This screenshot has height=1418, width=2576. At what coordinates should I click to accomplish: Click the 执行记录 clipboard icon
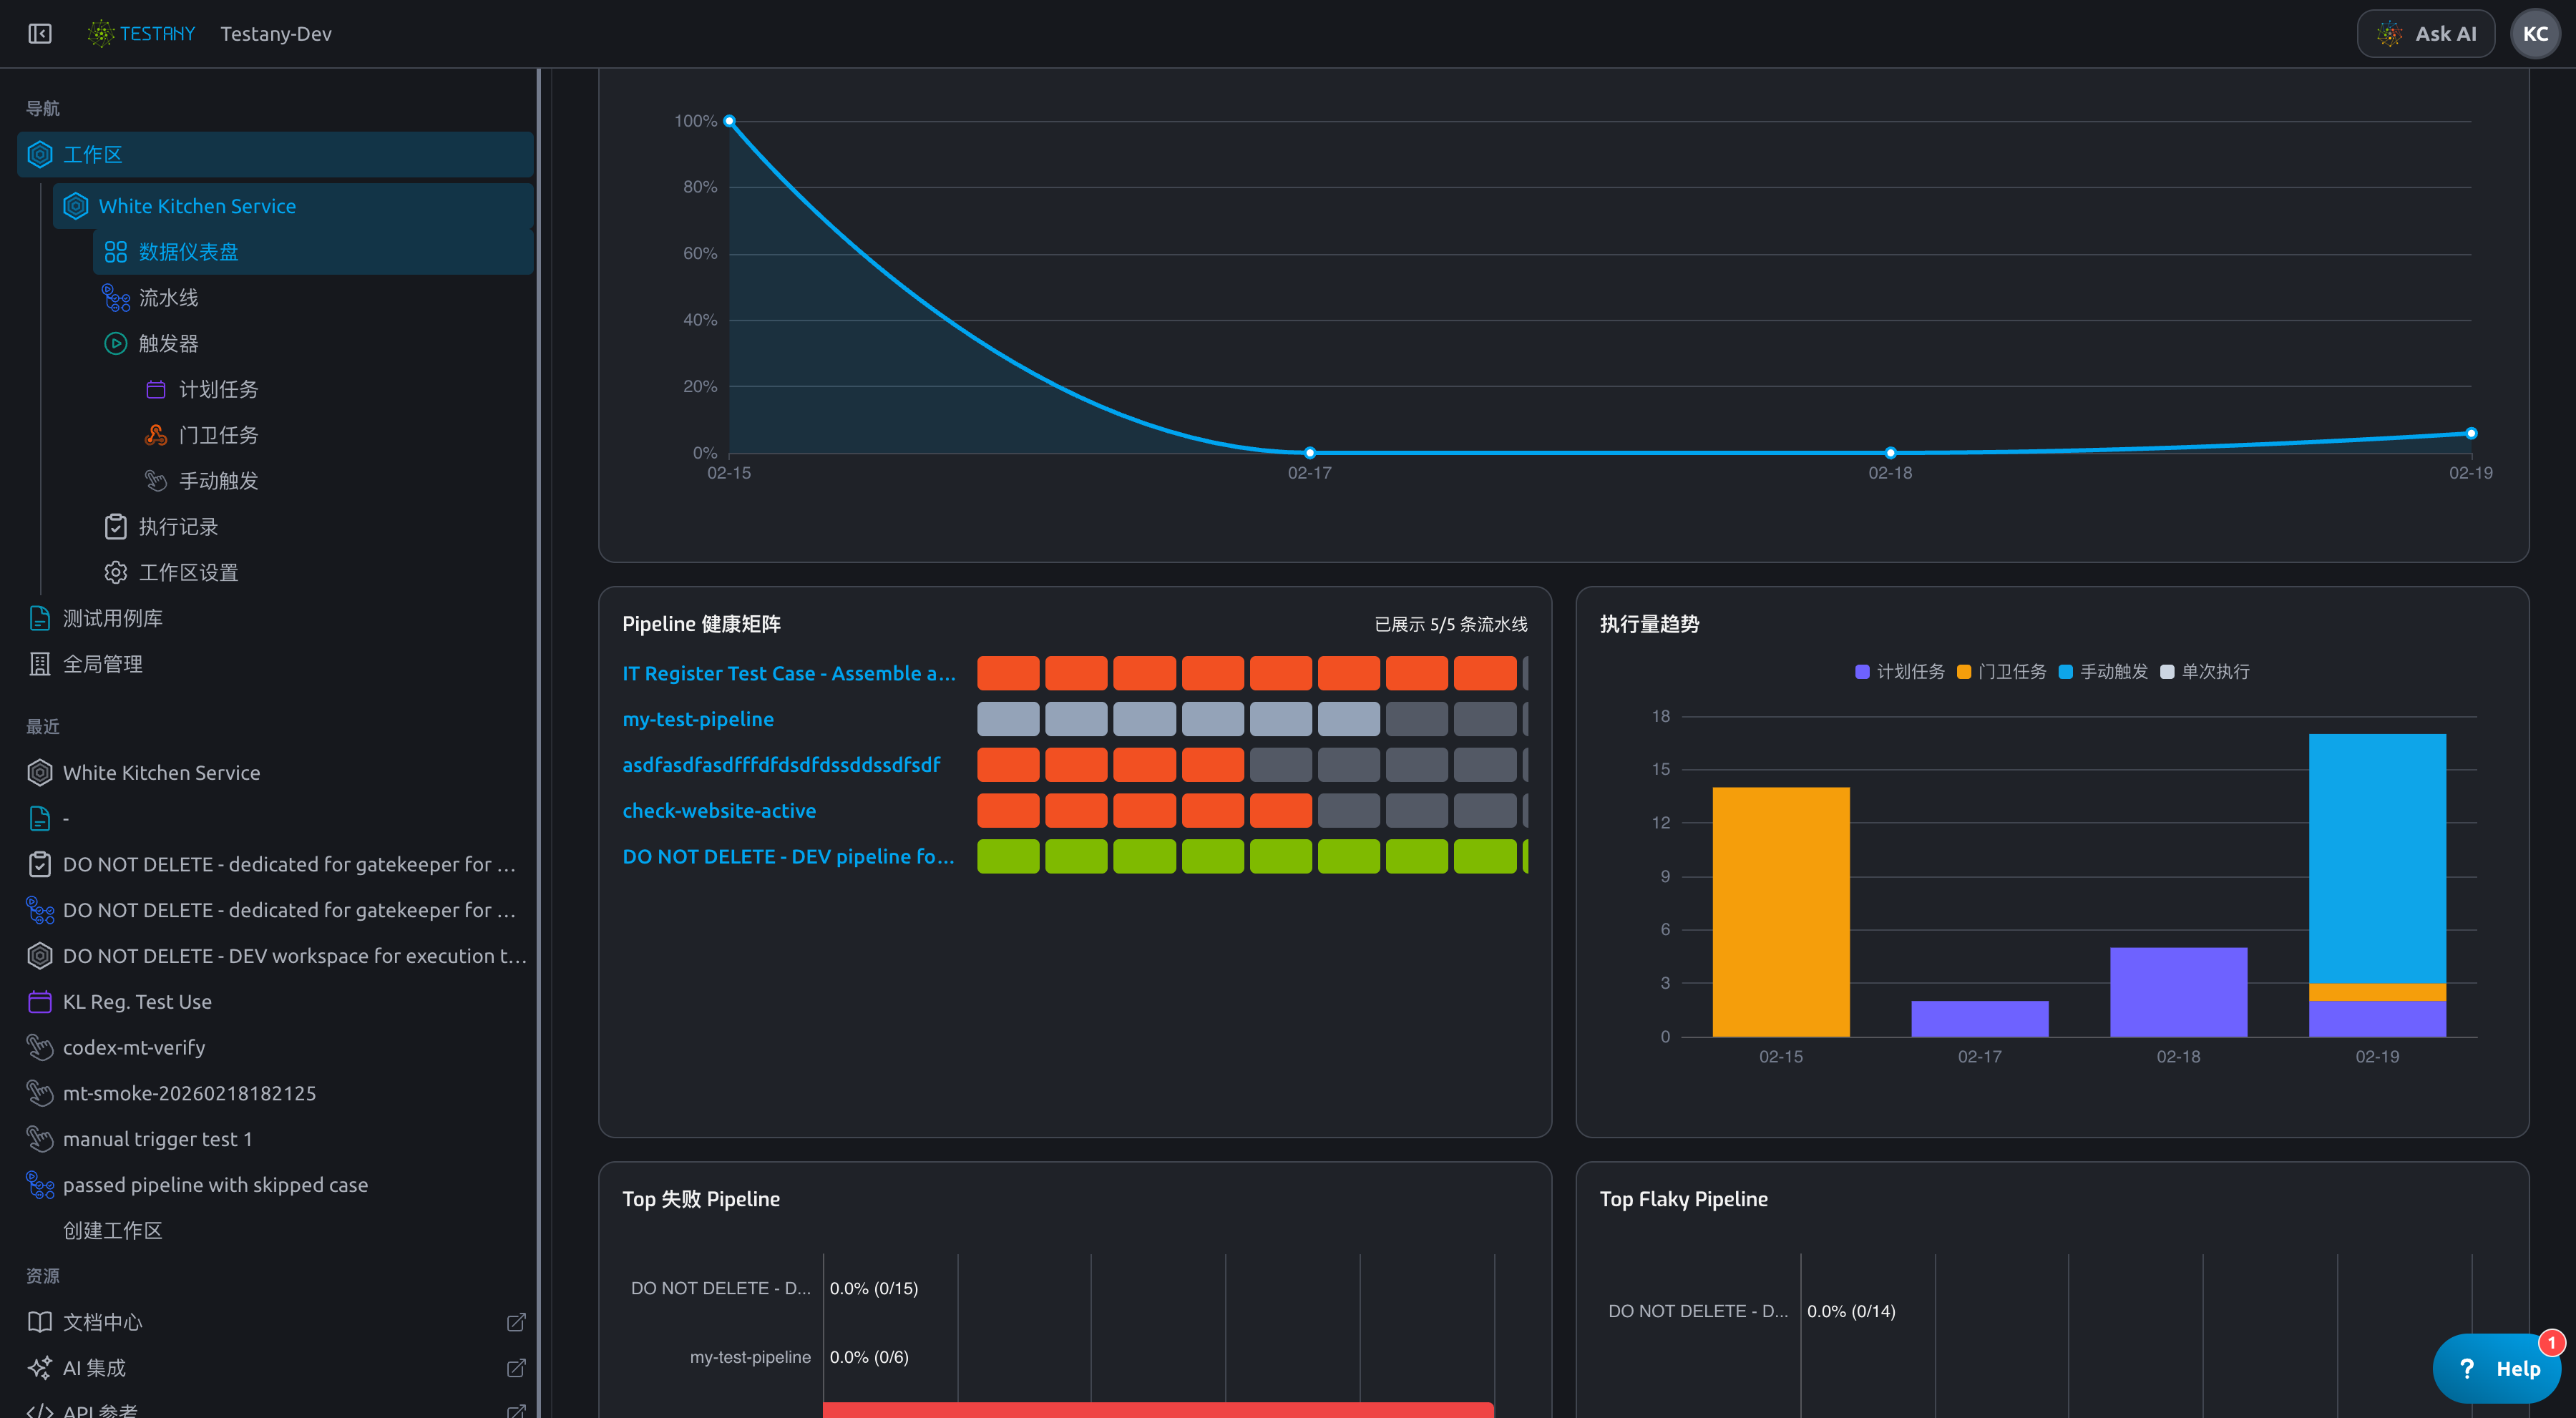pyautogui.click(x=116, y=526)
